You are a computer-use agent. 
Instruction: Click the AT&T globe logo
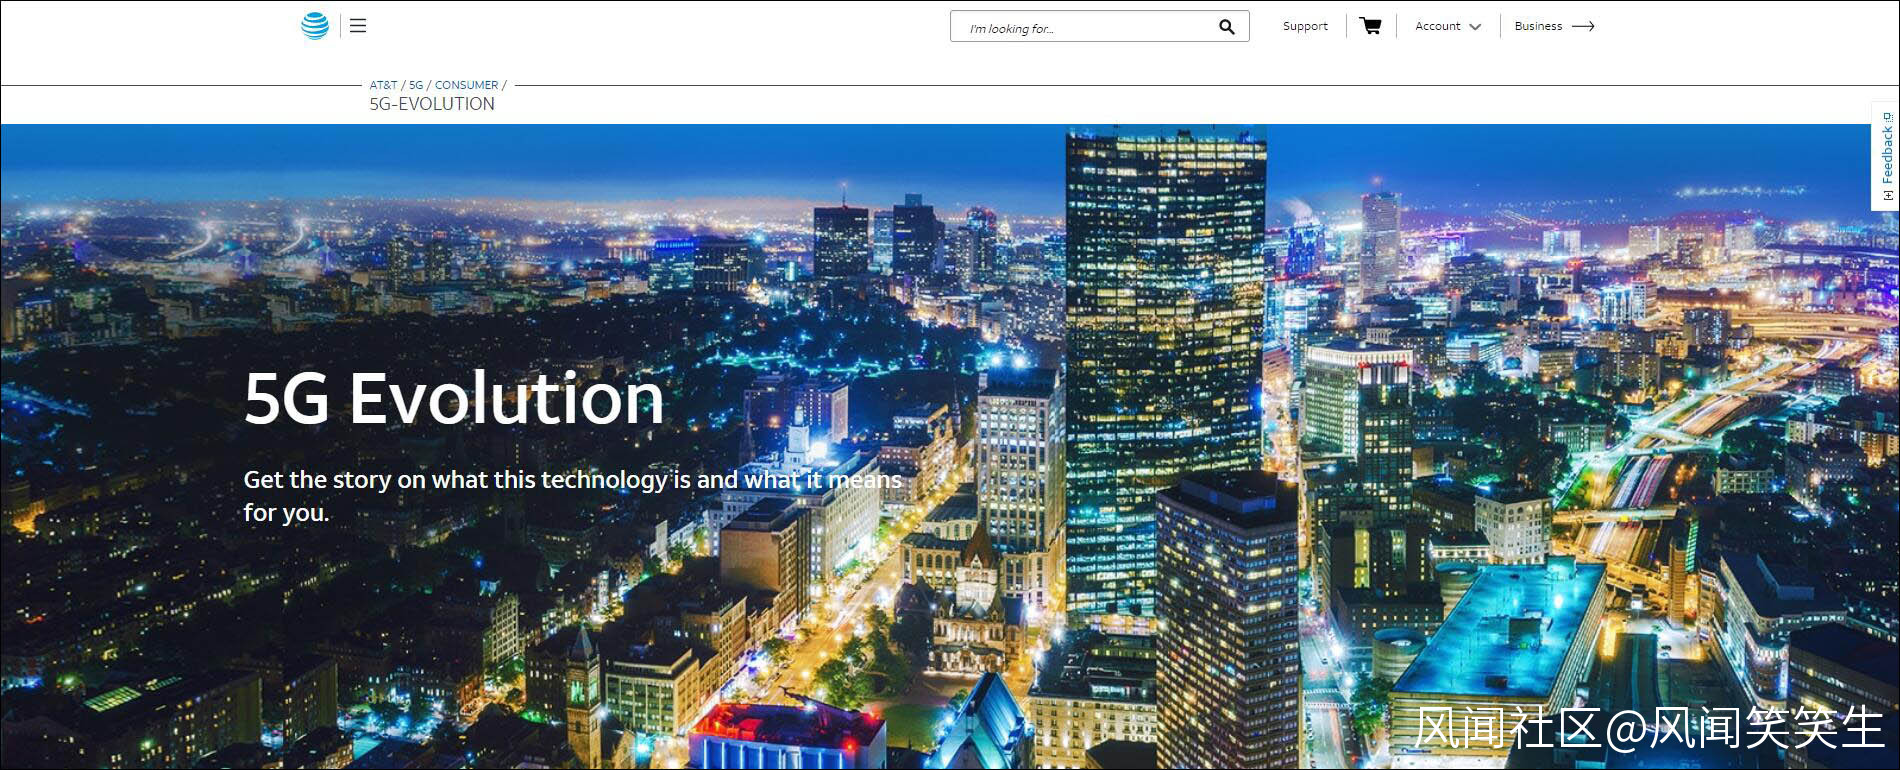tap(315, 26)
